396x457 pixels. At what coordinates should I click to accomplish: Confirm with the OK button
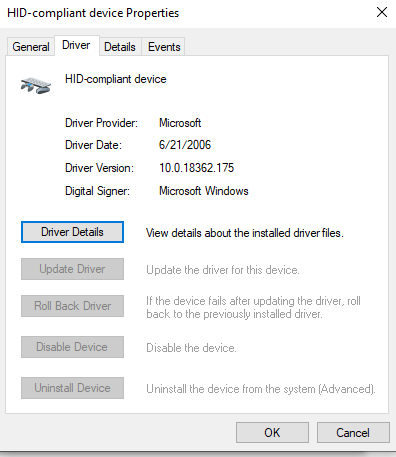[272, 433]
